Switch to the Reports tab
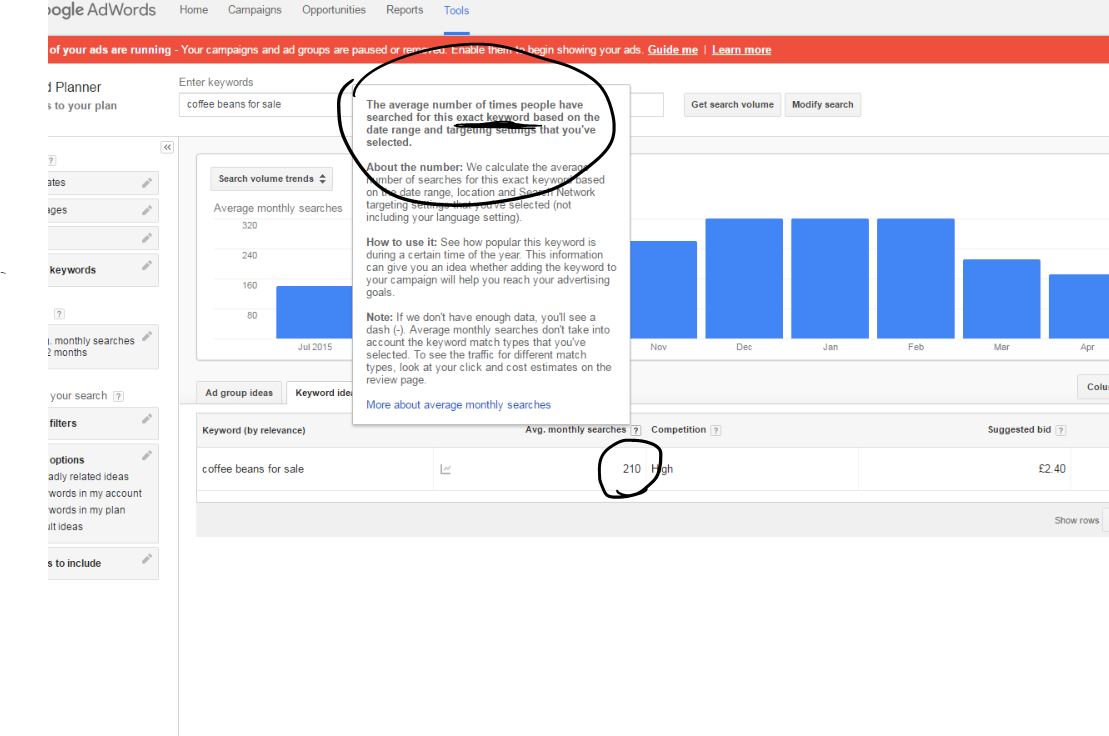This screenshot has width=1109, height=736. [405, 10]
